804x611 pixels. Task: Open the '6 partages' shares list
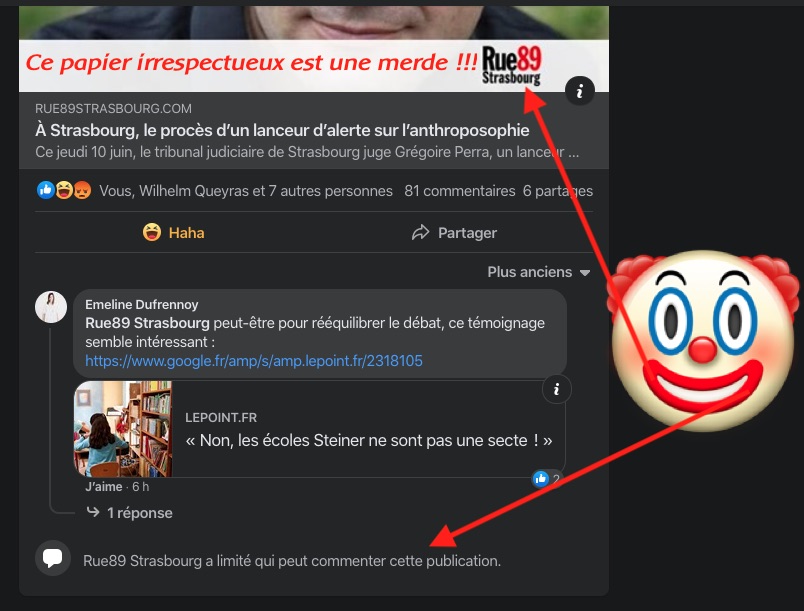[x=557, y=190]
